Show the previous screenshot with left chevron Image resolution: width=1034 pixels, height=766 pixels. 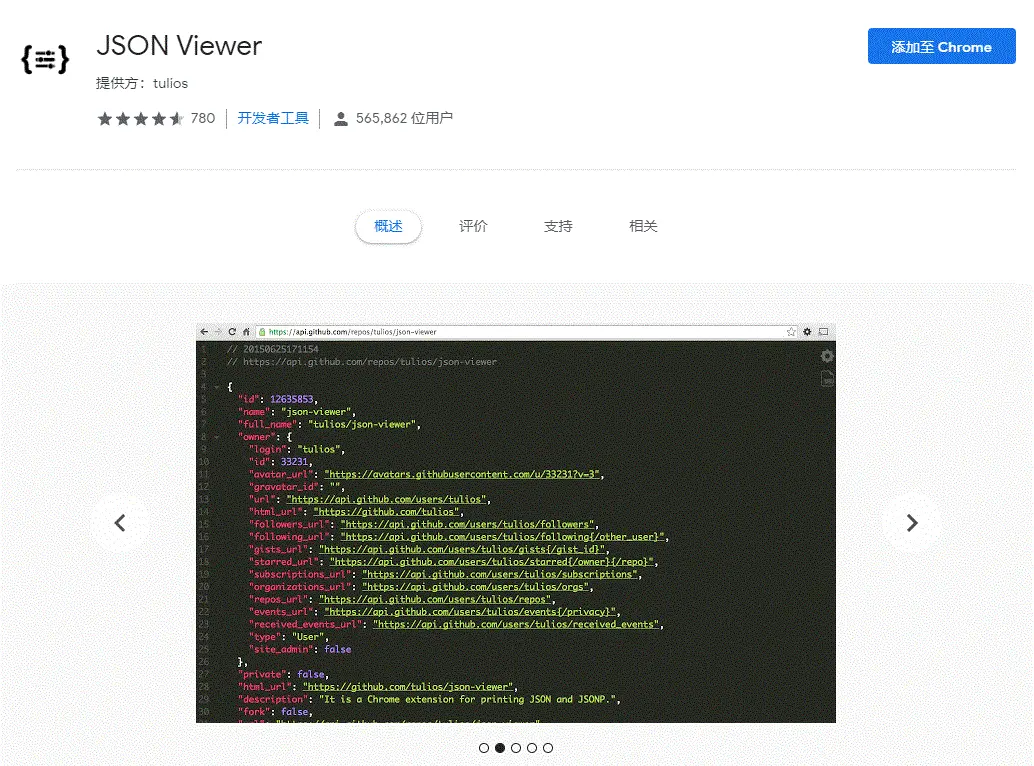click(x=120, y=523)
